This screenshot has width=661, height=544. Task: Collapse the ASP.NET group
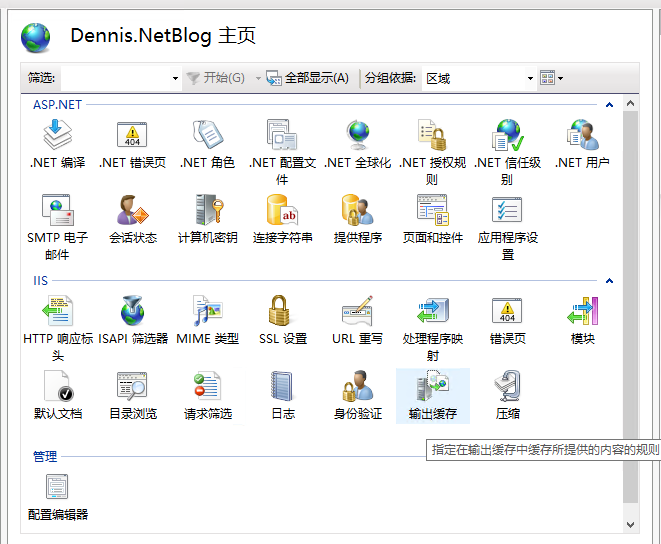pos(609,105)
